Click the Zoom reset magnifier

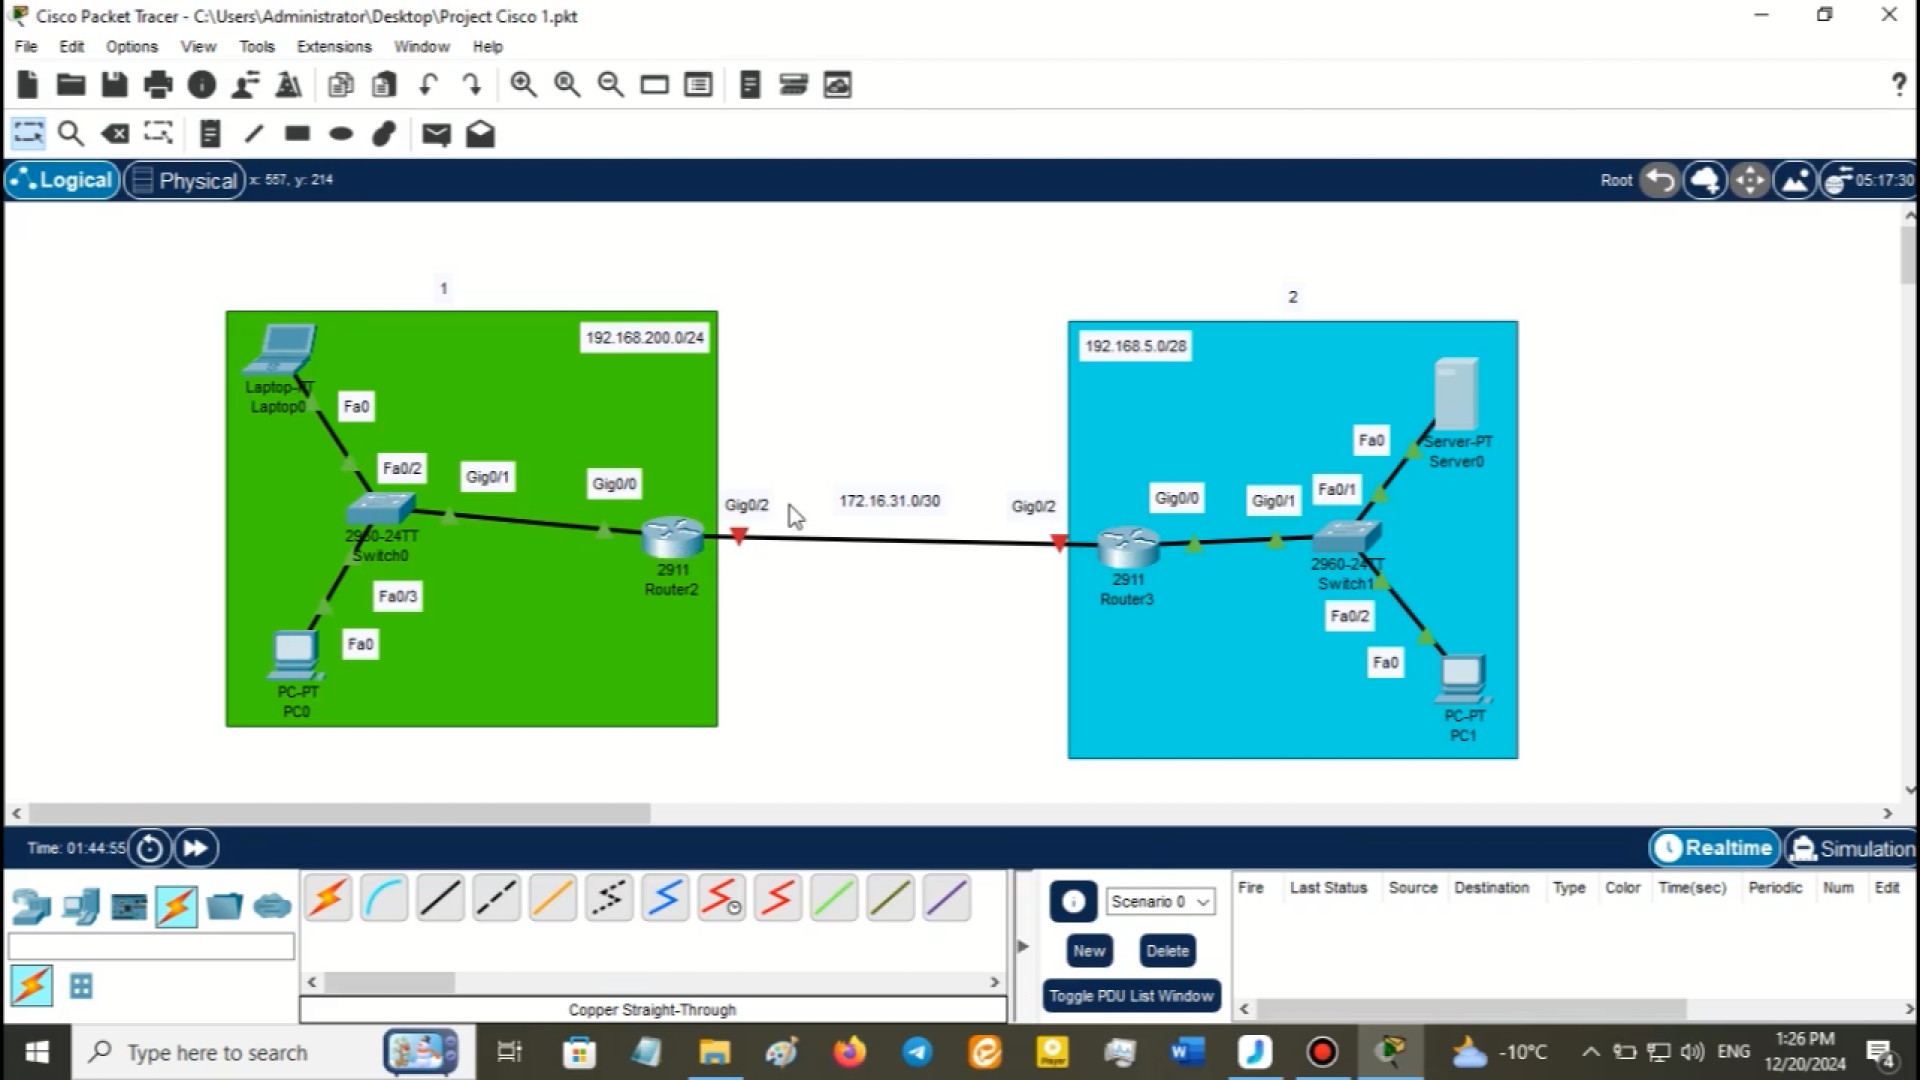567,85
